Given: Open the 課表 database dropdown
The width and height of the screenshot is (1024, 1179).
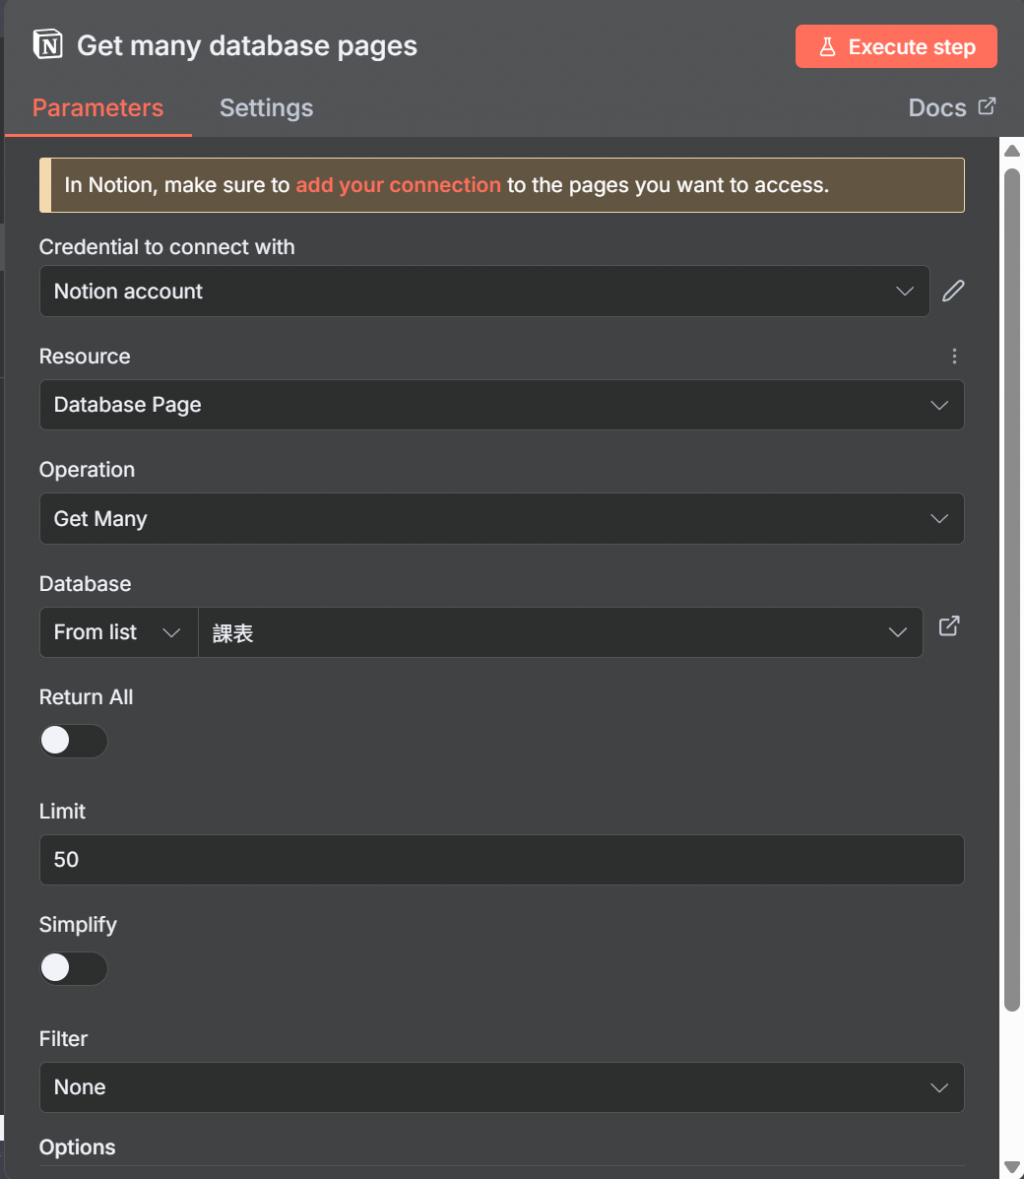Looking at the screenshot, I should pyautogui.click(x=560, y=632).
